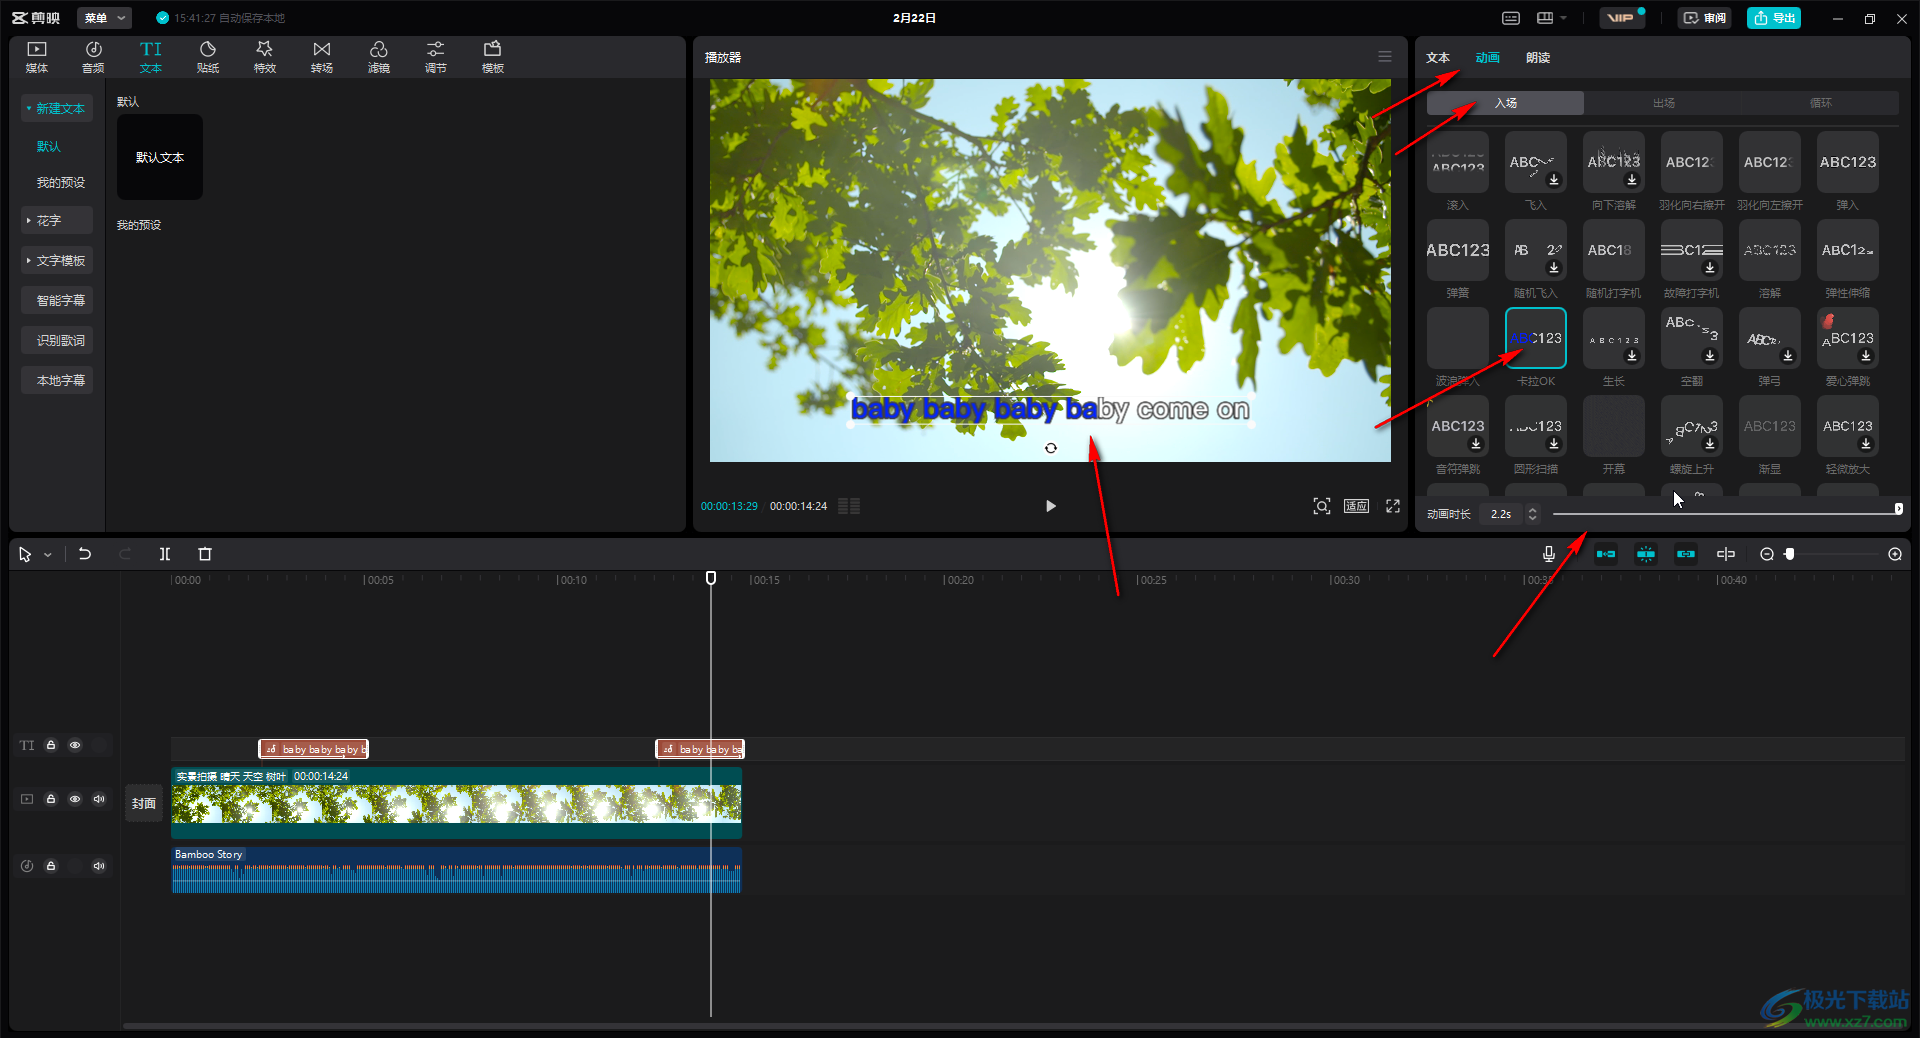
Task: Toggle lock on audio track
Action: [51, 866]
